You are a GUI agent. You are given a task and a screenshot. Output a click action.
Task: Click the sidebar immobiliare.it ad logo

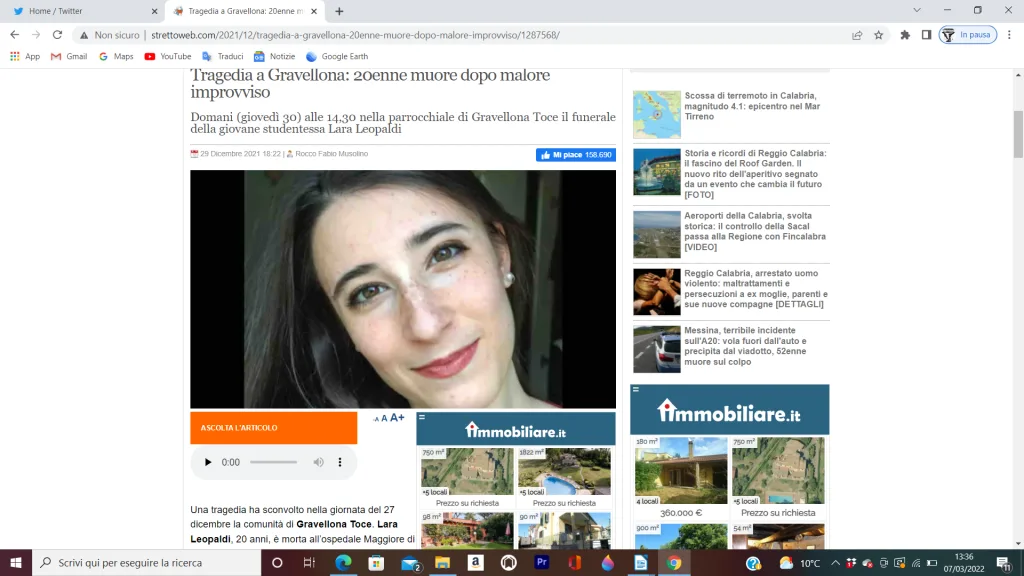tap(729, 410)
